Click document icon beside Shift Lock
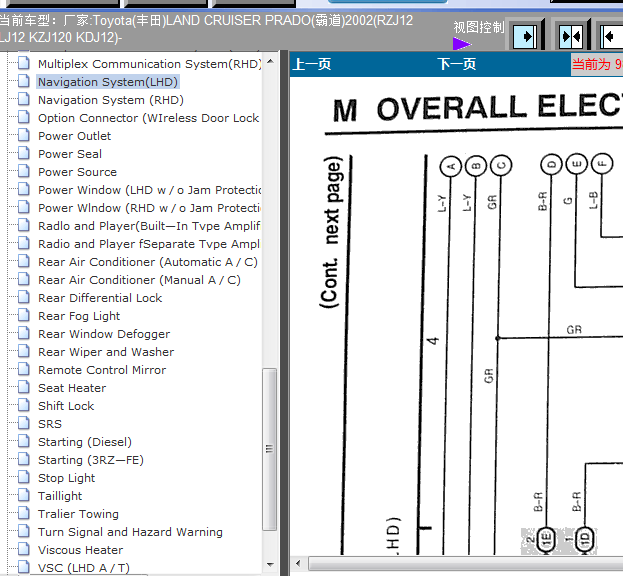The width and height of the screenshot is (623, 576). click(x=24, y=405)
